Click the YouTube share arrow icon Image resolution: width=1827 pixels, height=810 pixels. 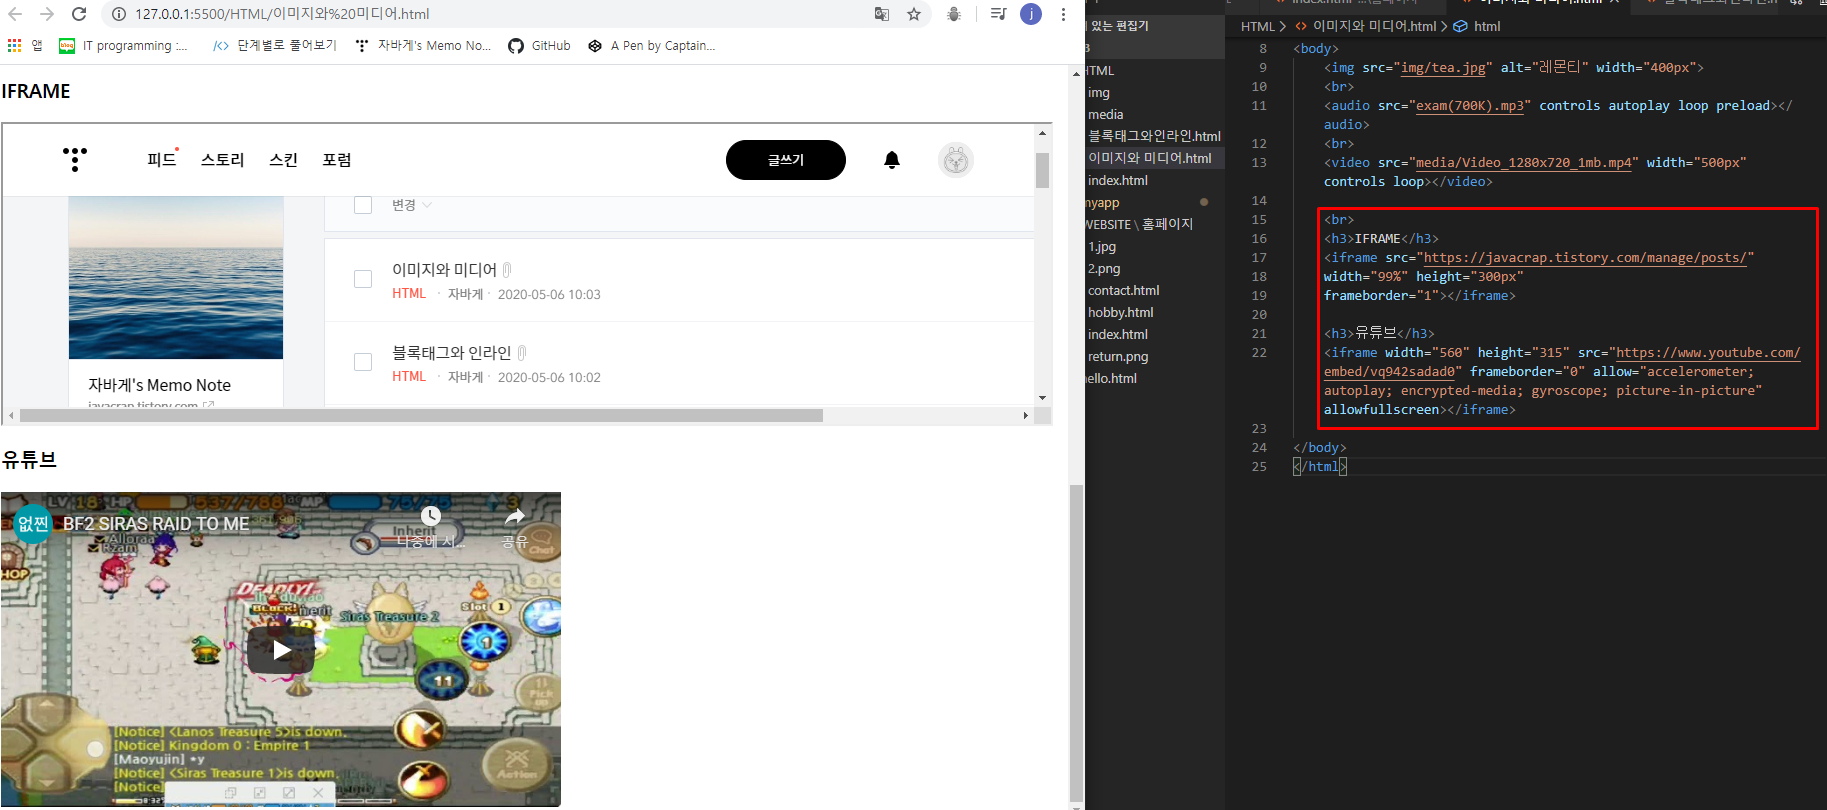coord(514,517)
